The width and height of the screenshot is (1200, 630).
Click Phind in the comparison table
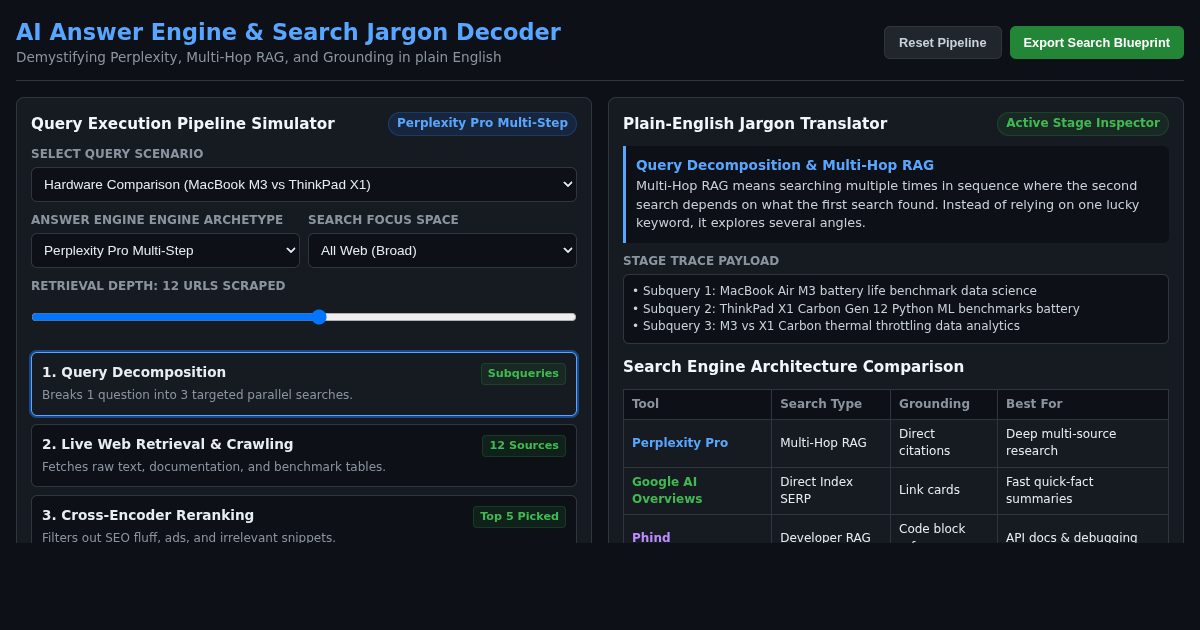[x=651, y=537]
